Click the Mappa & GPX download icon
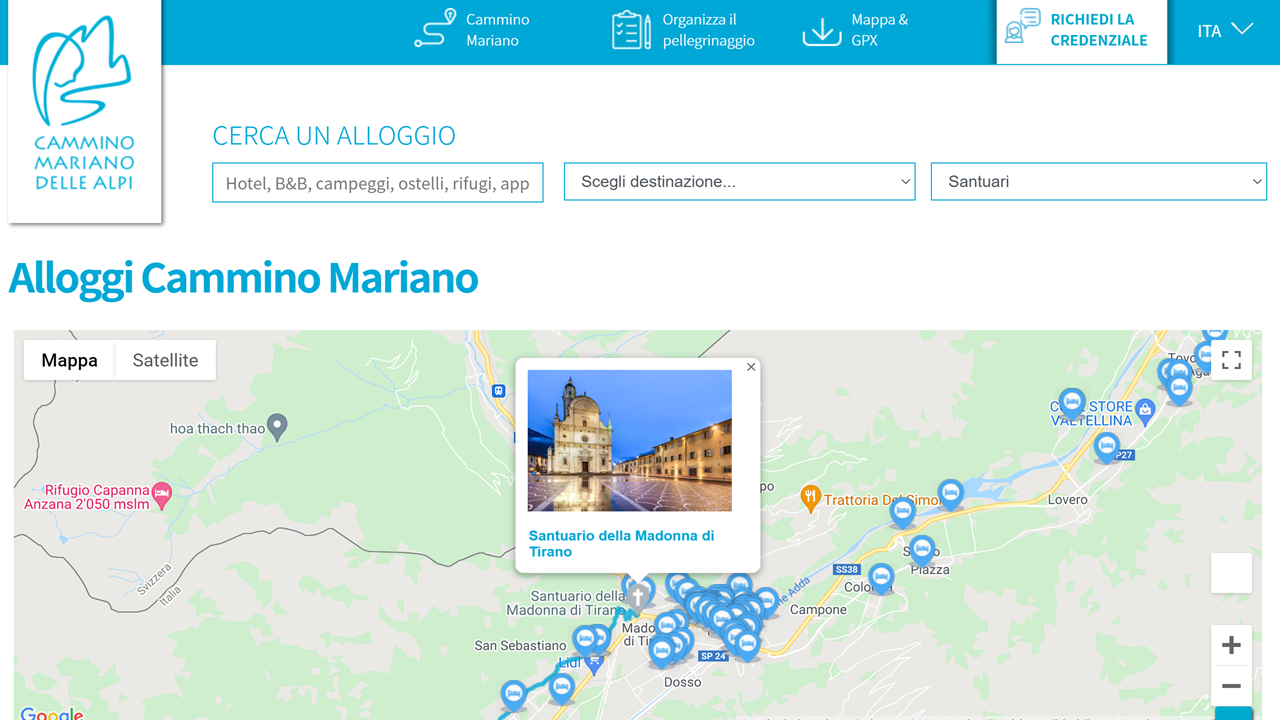 coord(821,31)
